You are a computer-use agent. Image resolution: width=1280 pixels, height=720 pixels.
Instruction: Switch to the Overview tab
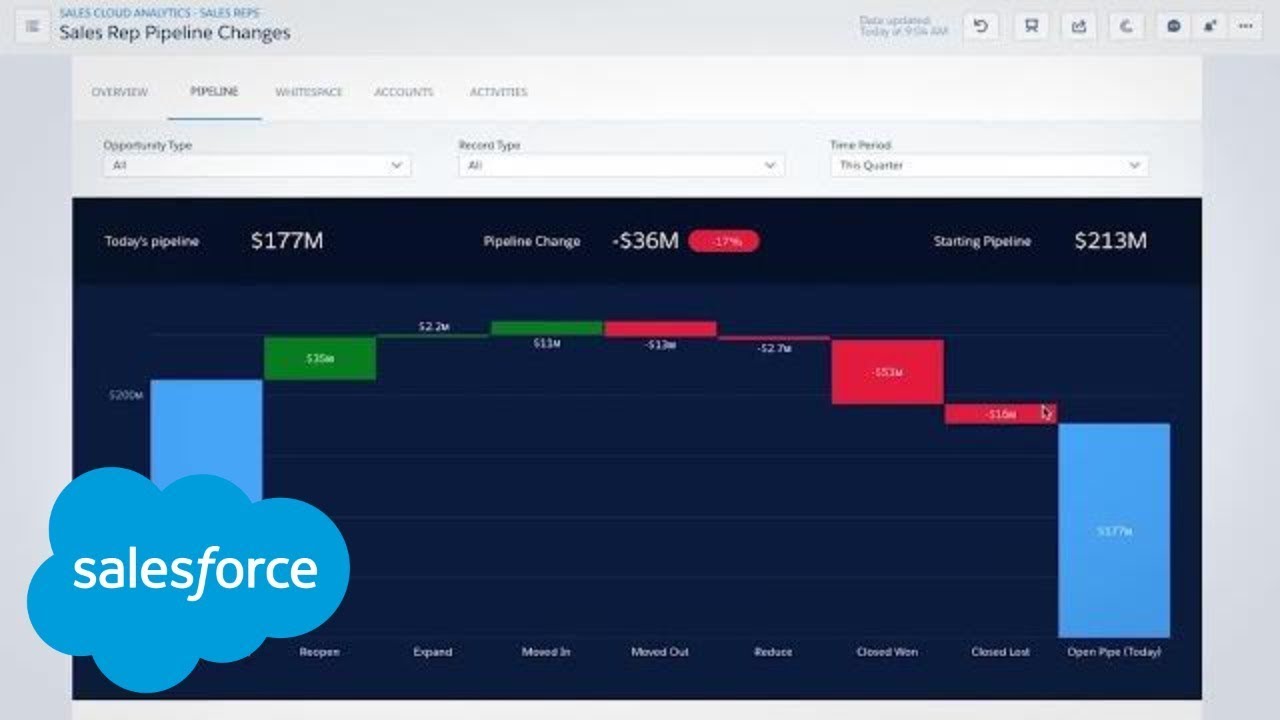120,92
